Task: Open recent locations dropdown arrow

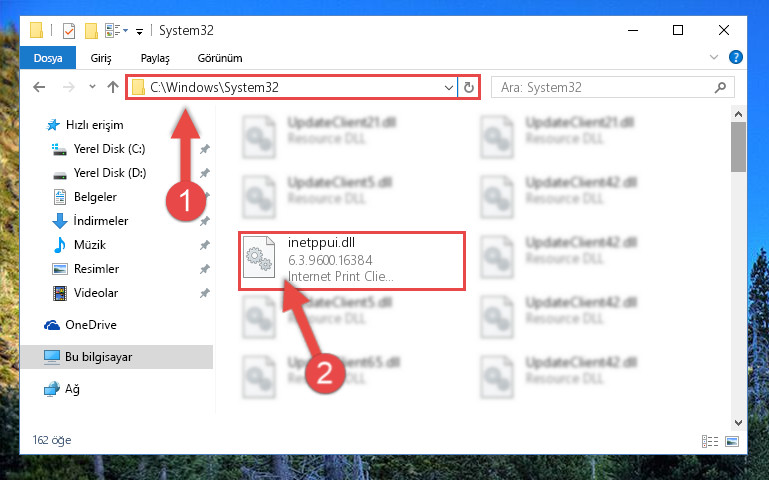Action: [x=92, y=87]
